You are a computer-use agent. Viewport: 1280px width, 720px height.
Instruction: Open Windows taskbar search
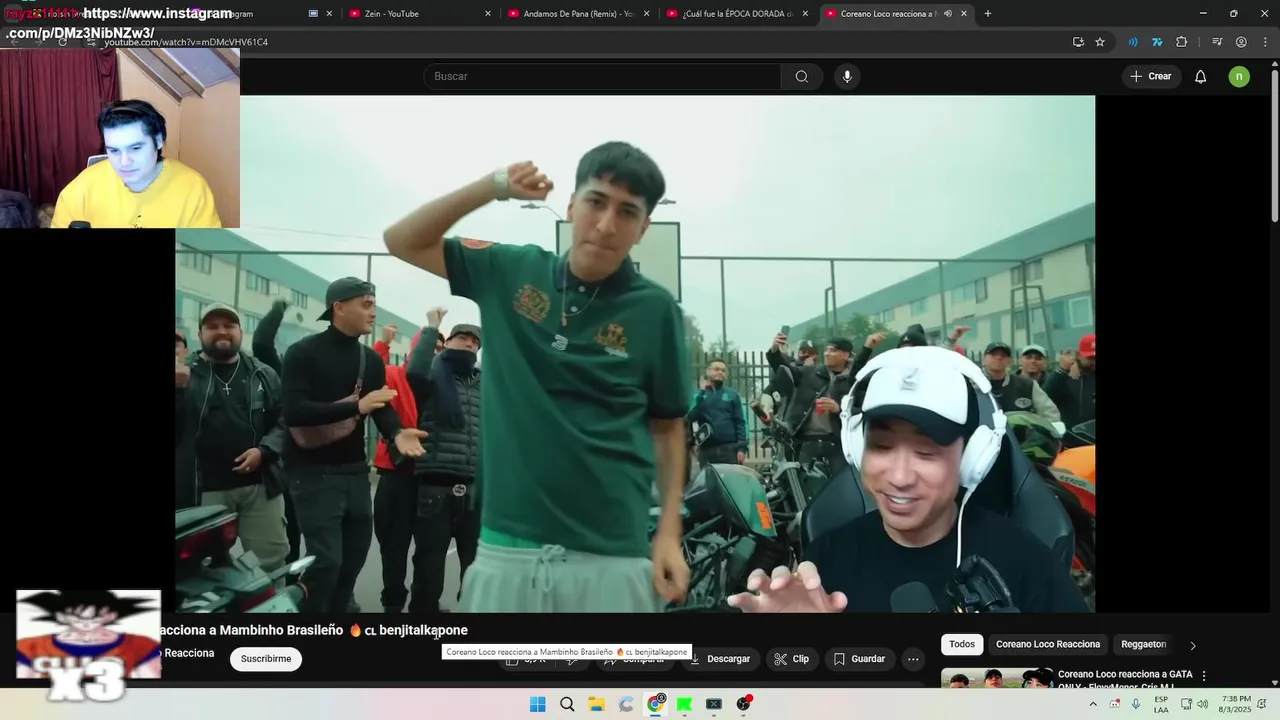tap(567, 704)
